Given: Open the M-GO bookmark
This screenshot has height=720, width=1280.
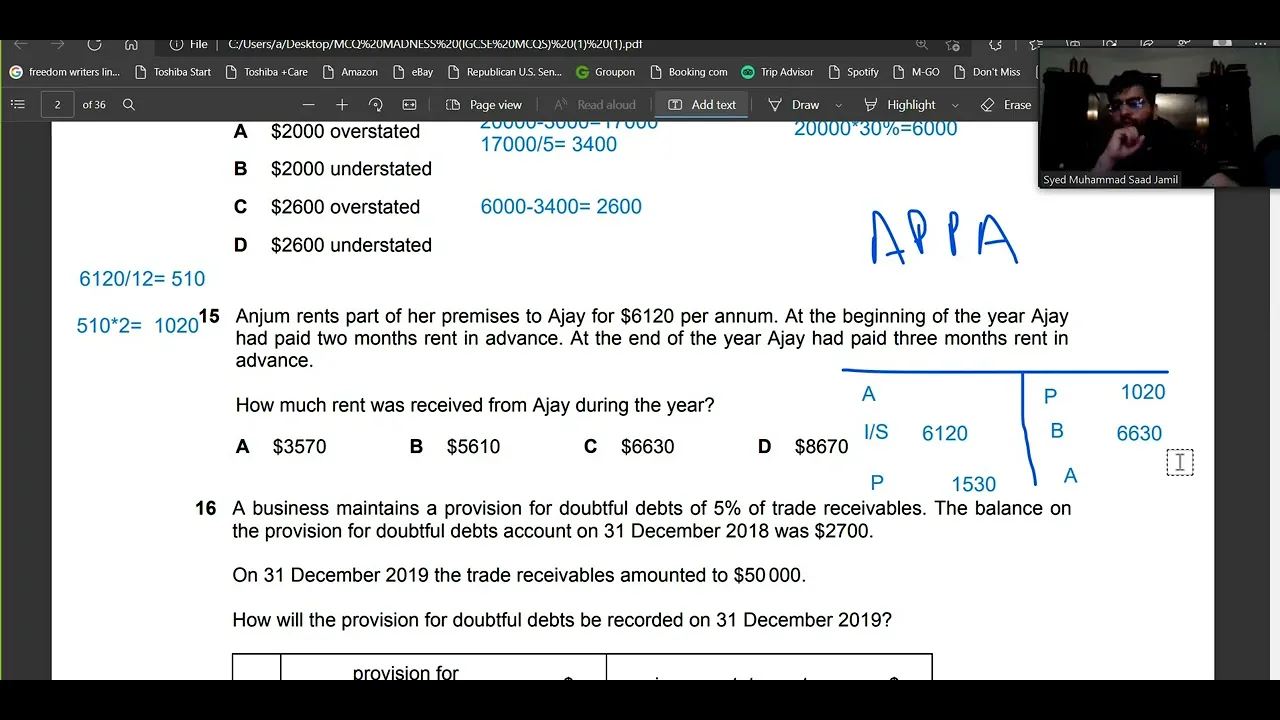Looking at the screenshot, I should coord(916,72).
